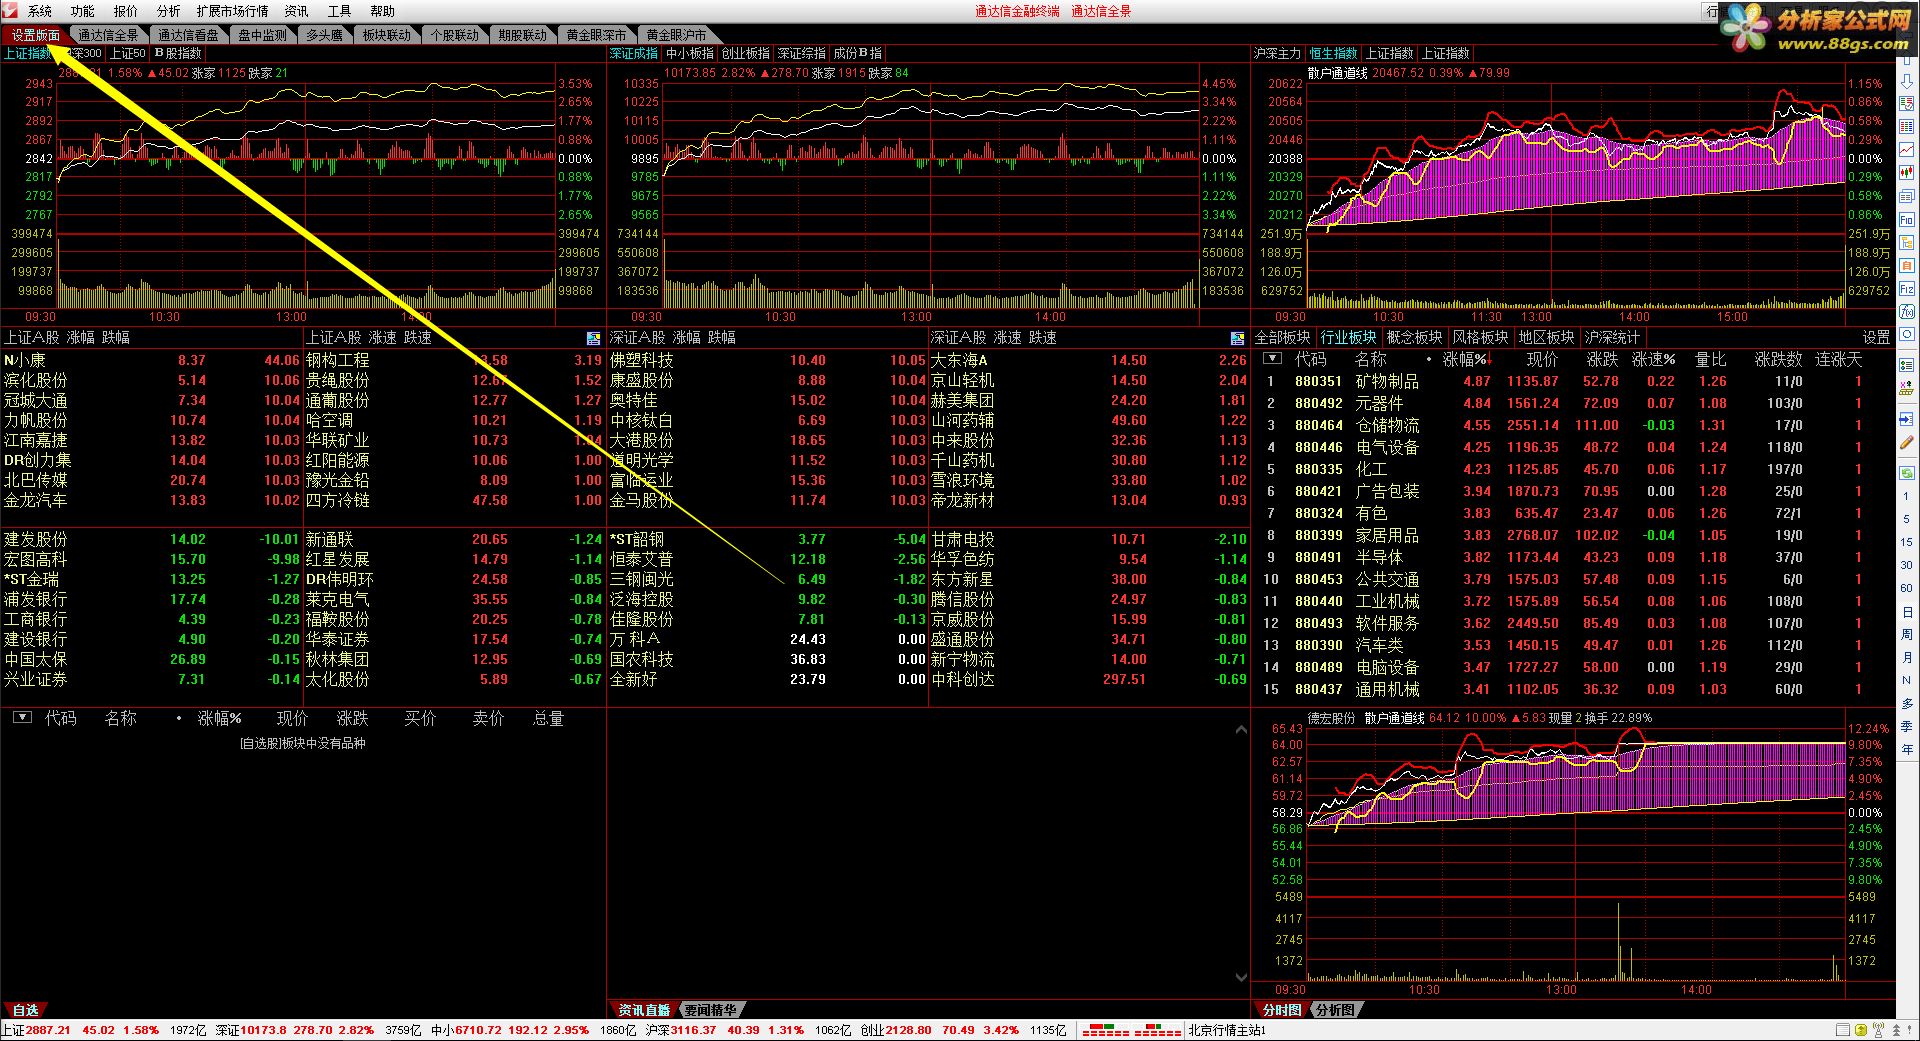The height and width of the screenshot is (1041, 1920).
Task: Click 通达信金融终端 link at top
Action: point(1017,11)
